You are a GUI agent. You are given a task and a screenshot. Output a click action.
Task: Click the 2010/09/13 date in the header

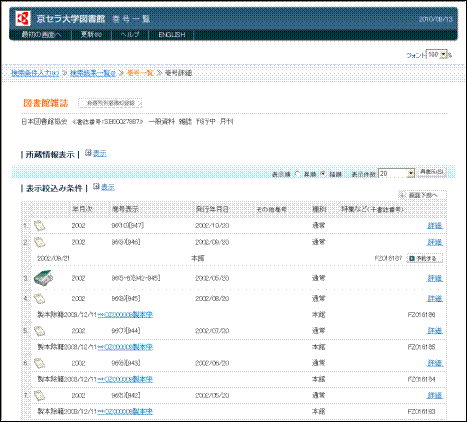click(436, 19)
